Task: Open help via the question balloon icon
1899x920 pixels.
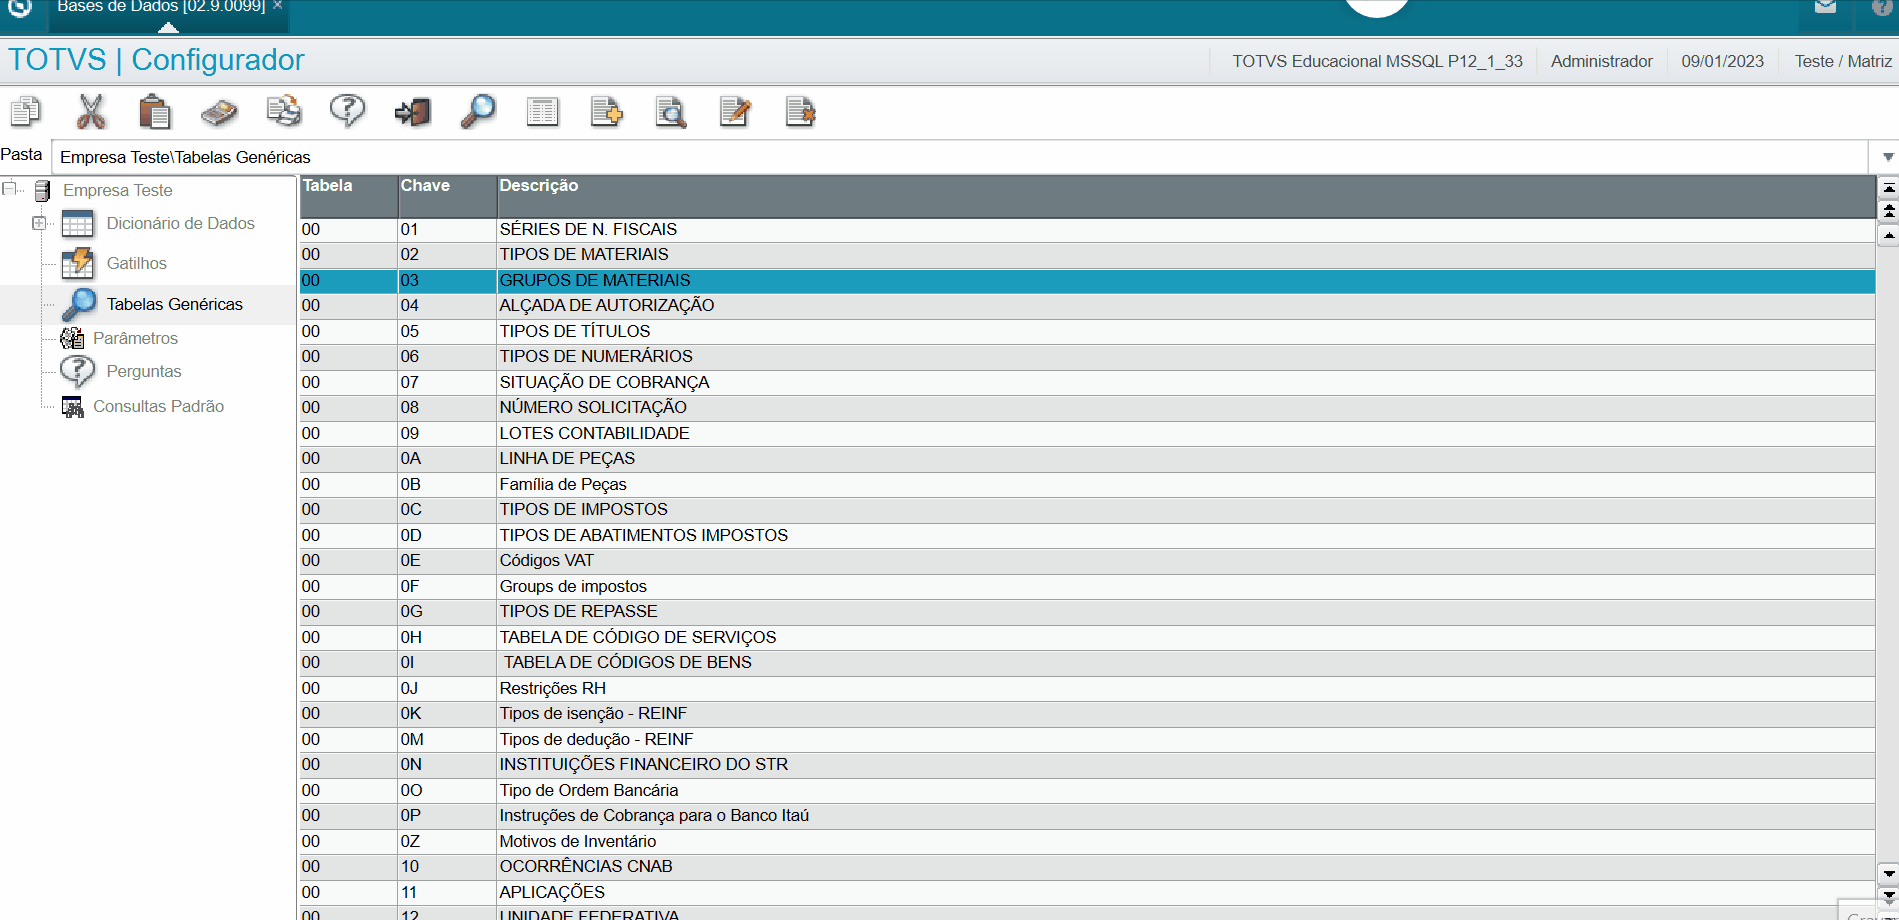Action: click(347, 112)
